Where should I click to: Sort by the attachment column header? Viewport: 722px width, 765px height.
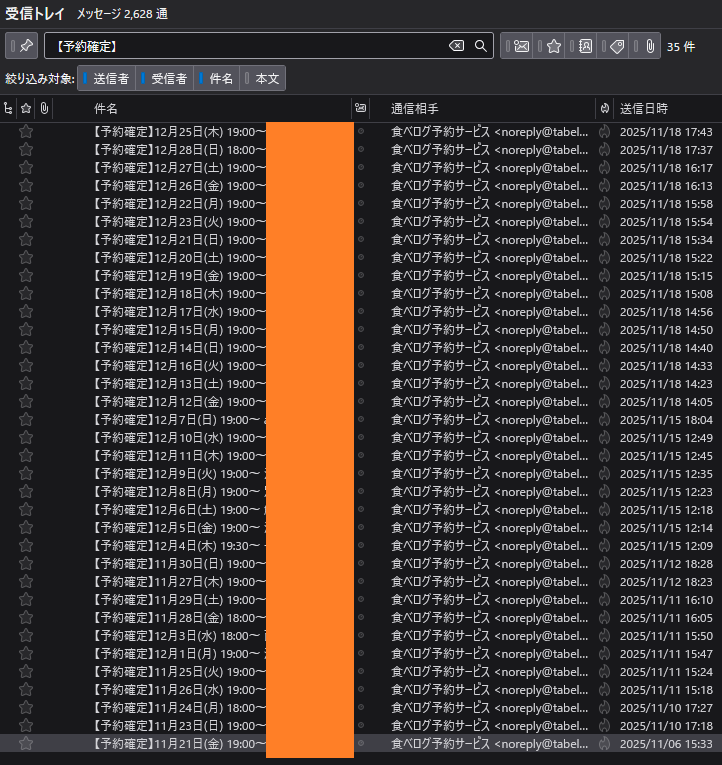click(x=44, y=108)
